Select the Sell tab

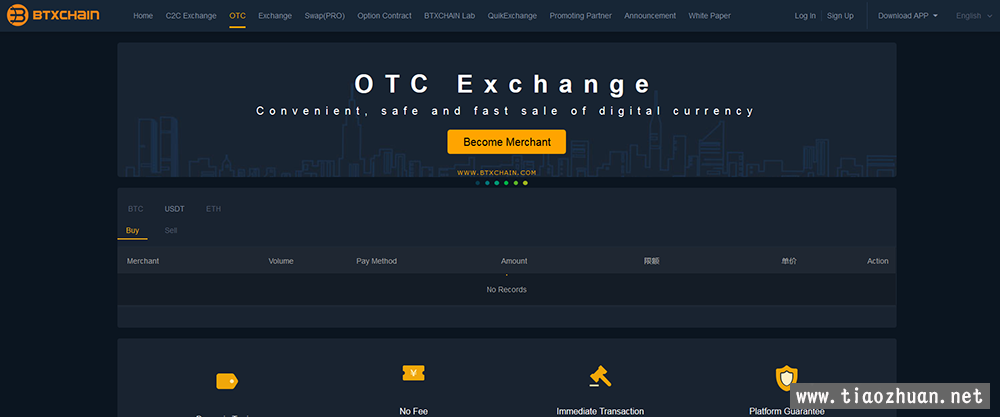171,231
